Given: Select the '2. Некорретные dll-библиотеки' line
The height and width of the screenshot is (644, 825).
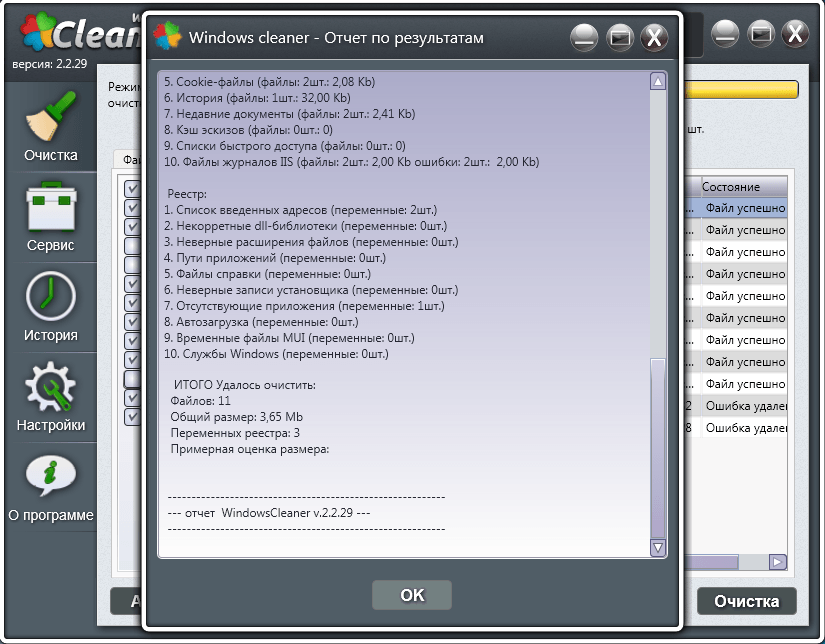Looking at the screenshot, I should (305, 226).
